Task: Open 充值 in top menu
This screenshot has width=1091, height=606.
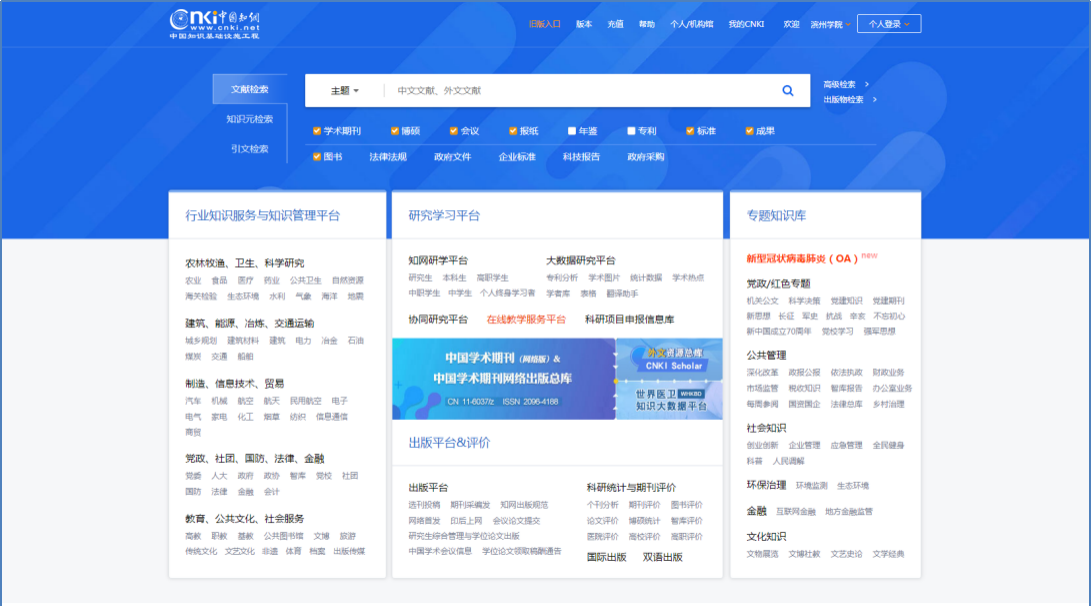Action: pyautogui.click(x=615, y=24)
